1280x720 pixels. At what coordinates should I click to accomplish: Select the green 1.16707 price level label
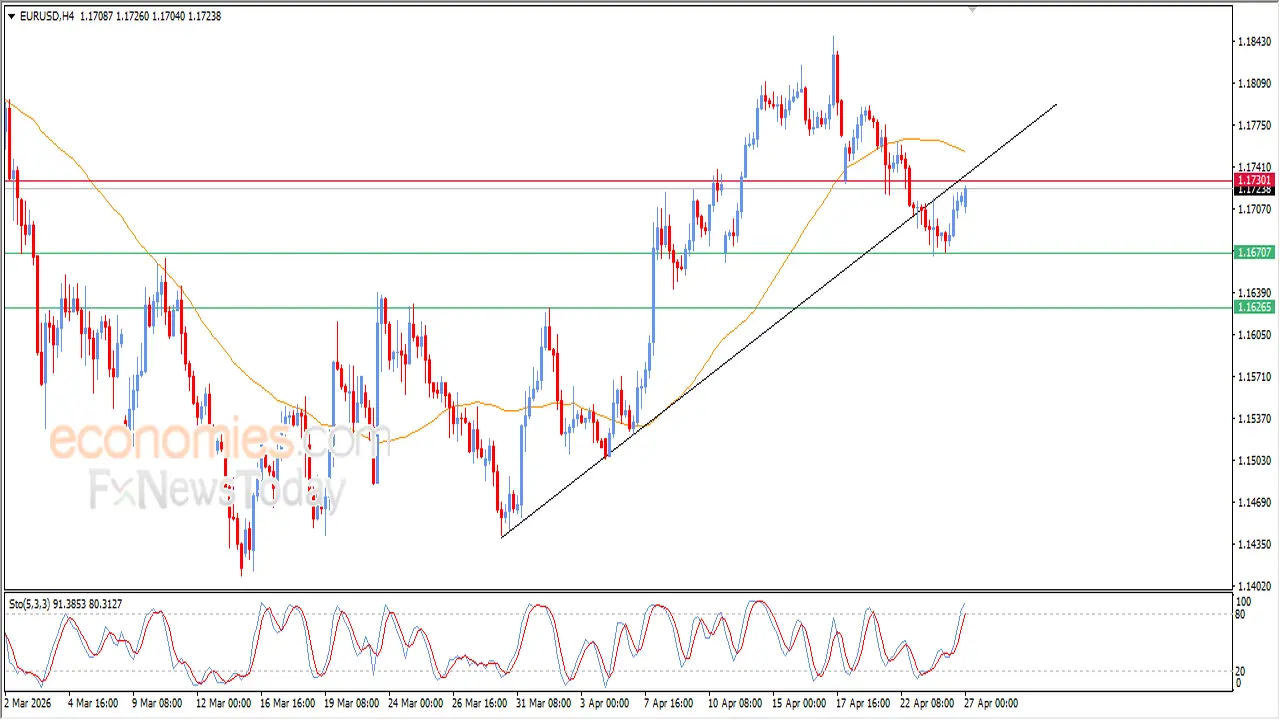click(x=1254, y=253)
